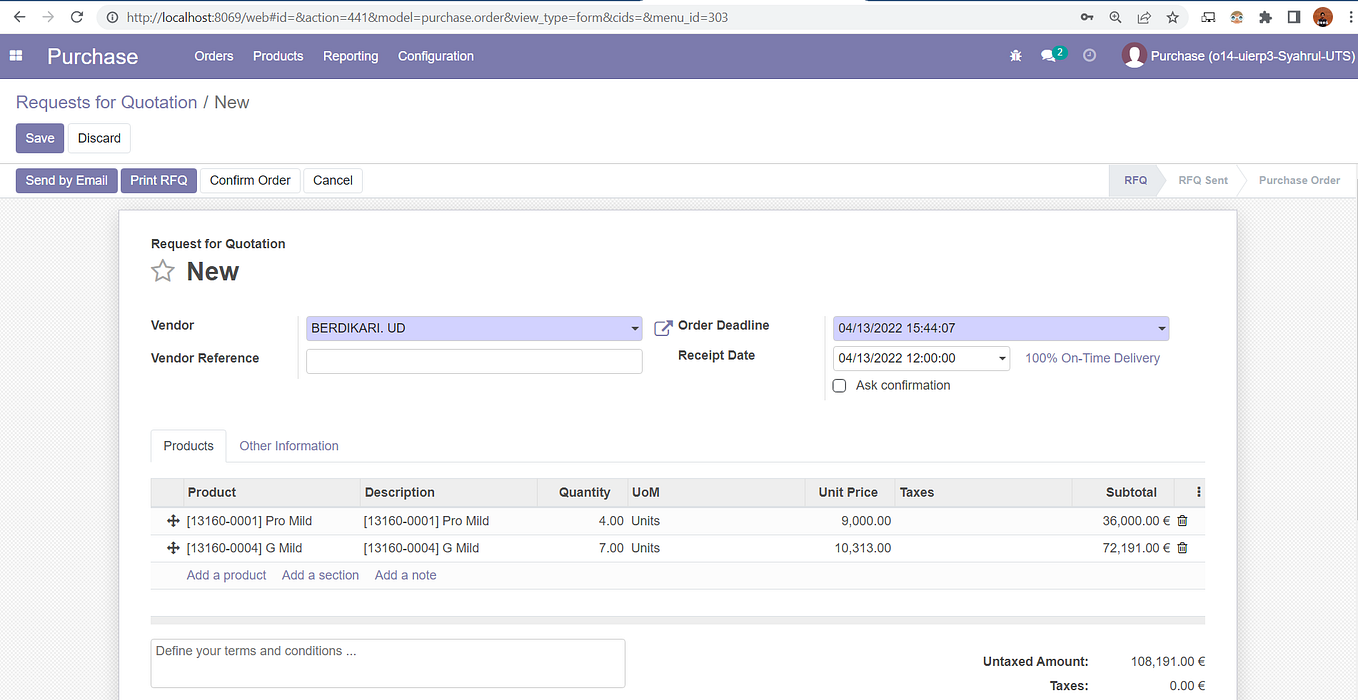Switch to the Other Information tab
The image size is (1358, 700).
click(x=288, y=446)
